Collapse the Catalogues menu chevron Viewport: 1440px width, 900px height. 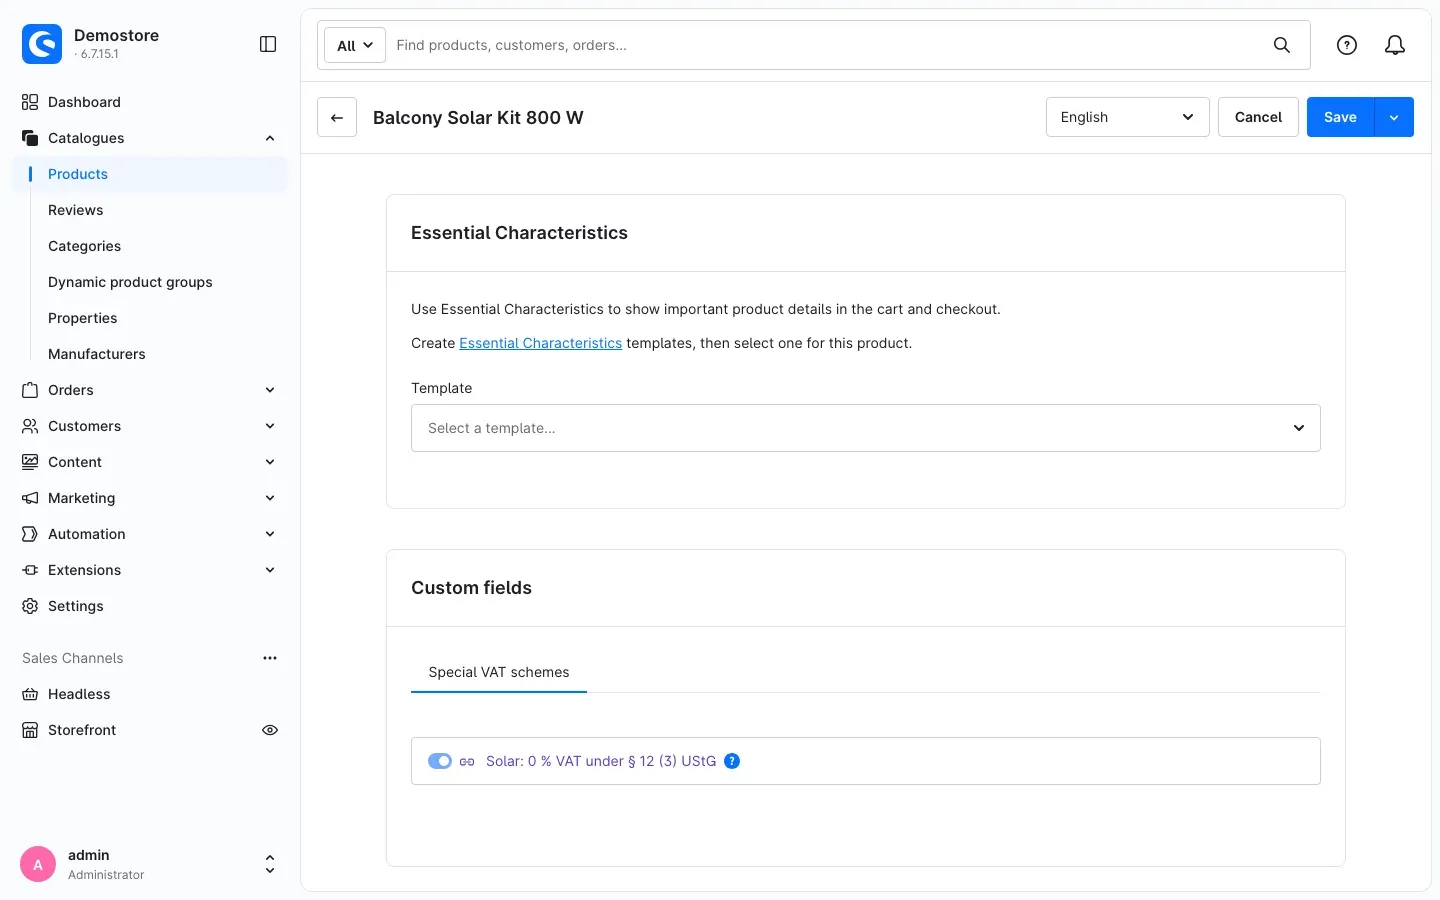click(270, 138)
